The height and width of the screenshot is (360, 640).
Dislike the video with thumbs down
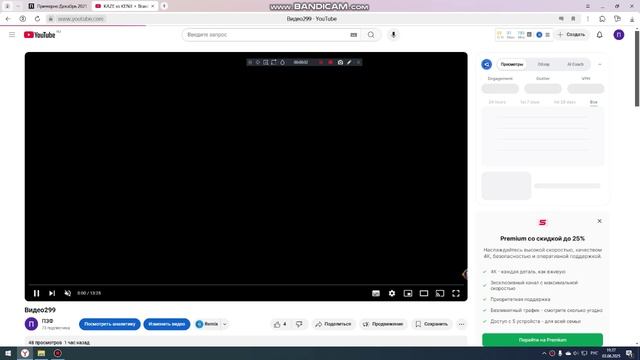coord(299,324)
